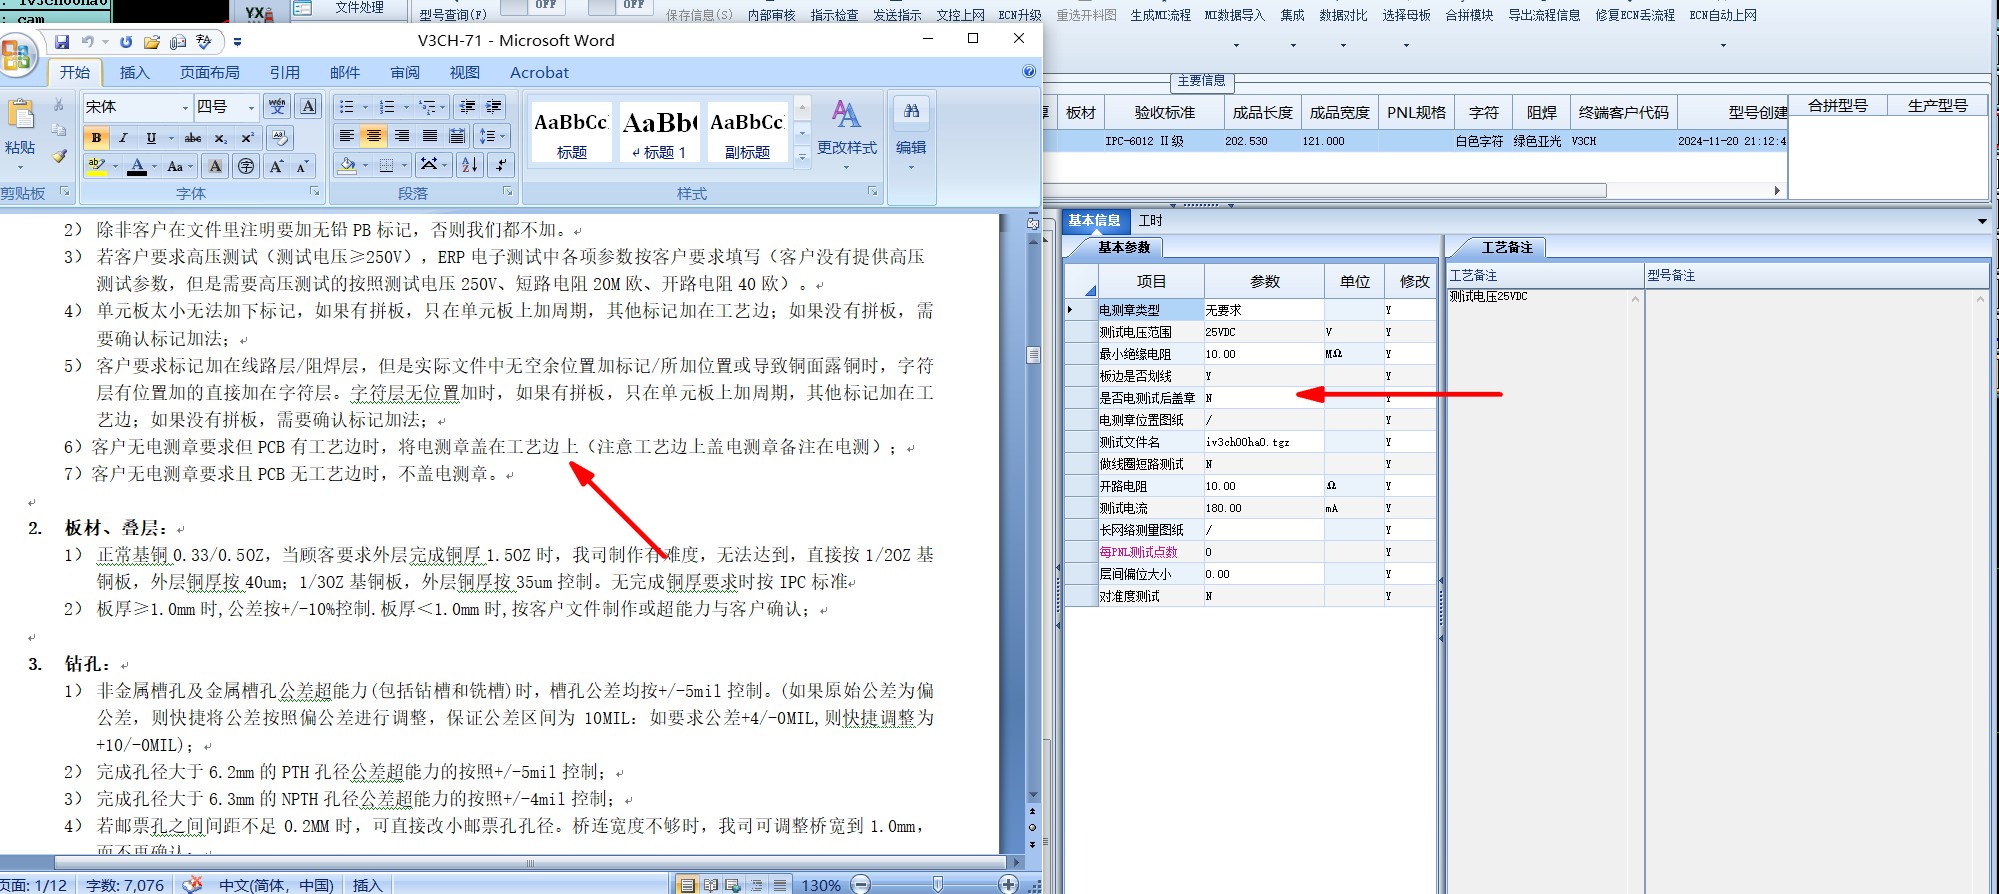Click the 电测章类型 parameter cell 无要求
Viewport: 1999px width, 894px height.
point(1264,310)
